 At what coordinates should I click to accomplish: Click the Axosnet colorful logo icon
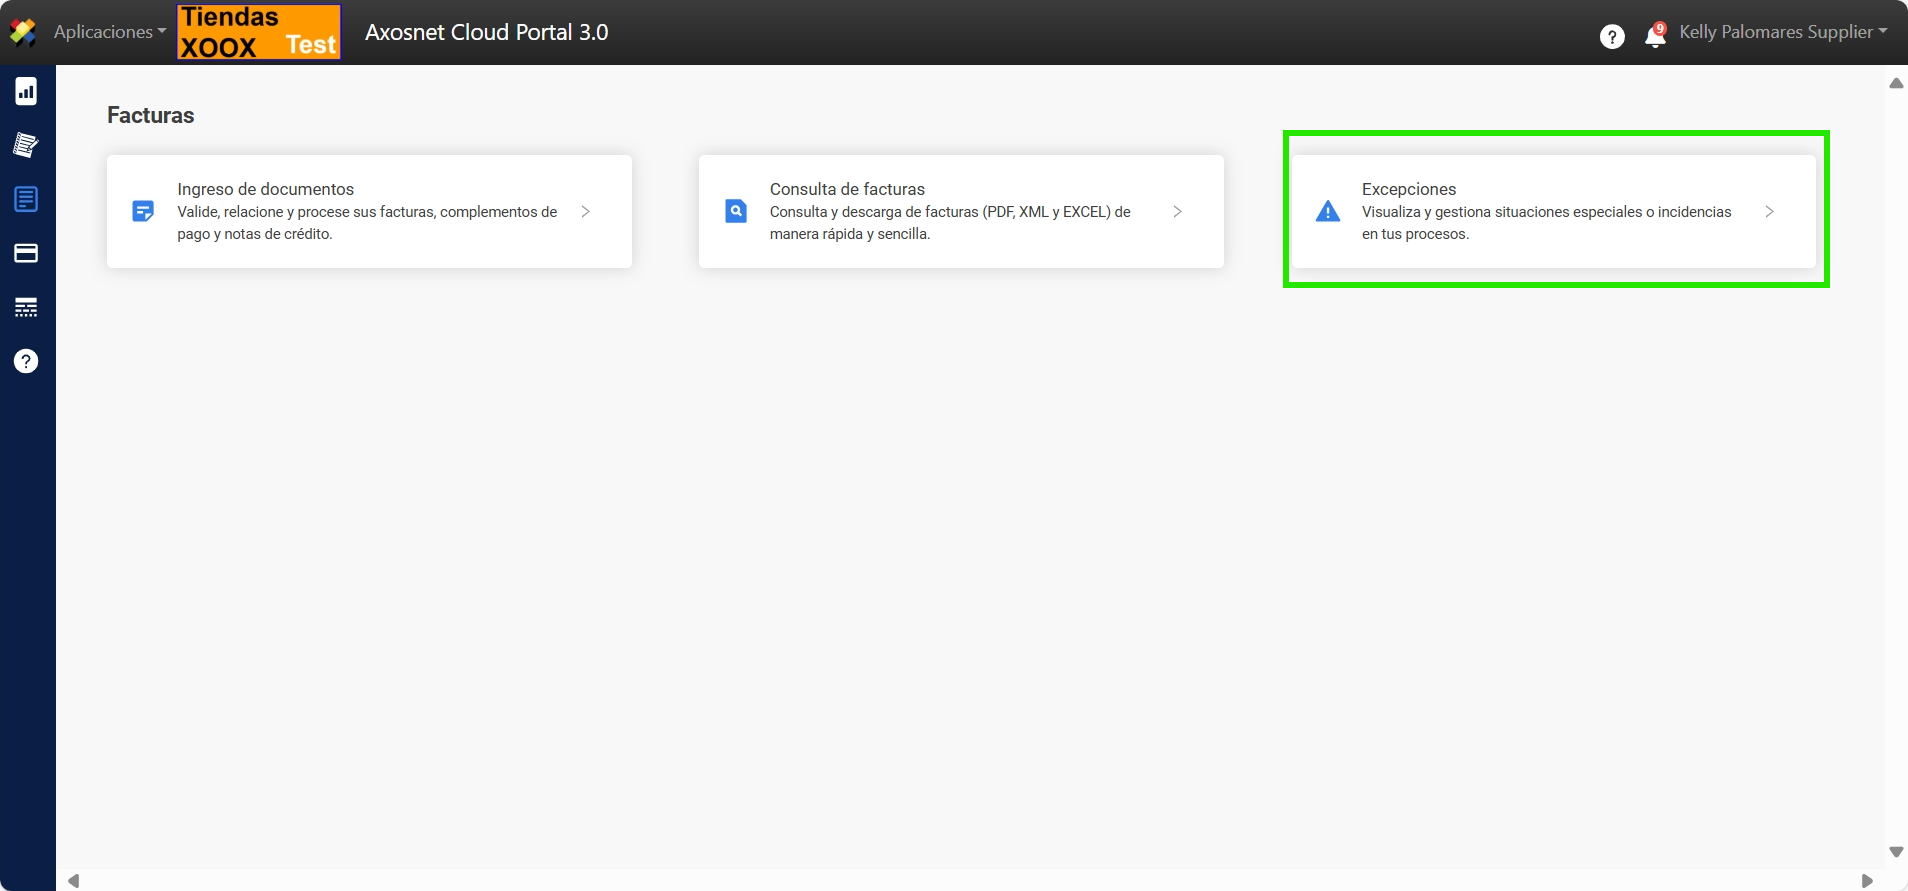(x=22, y=32)
